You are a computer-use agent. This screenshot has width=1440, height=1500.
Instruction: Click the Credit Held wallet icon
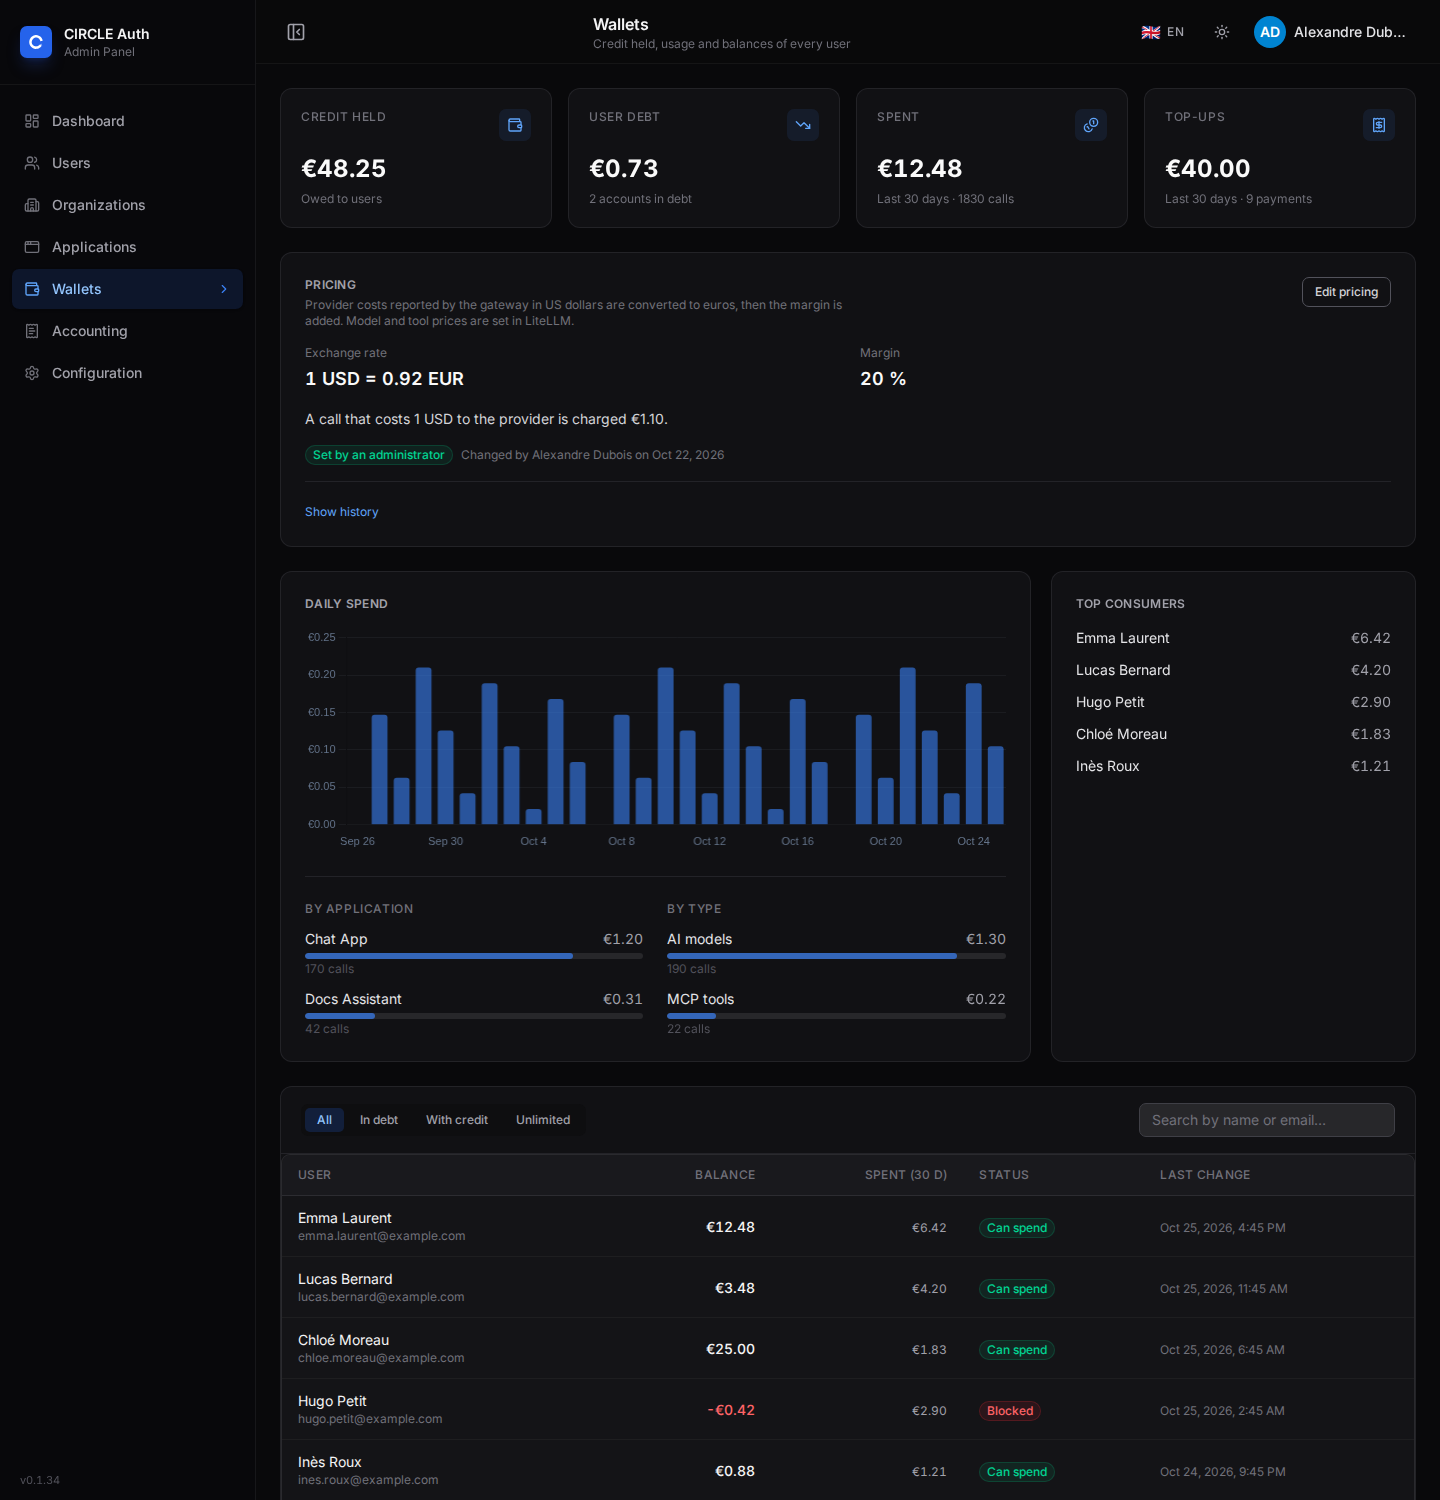(x=515, y=125)
